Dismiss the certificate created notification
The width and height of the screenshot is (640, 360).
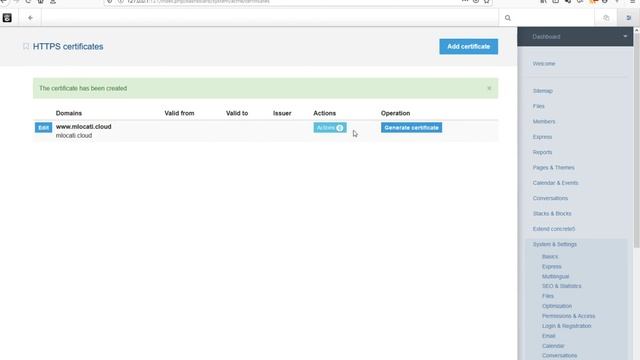(489, 88)
